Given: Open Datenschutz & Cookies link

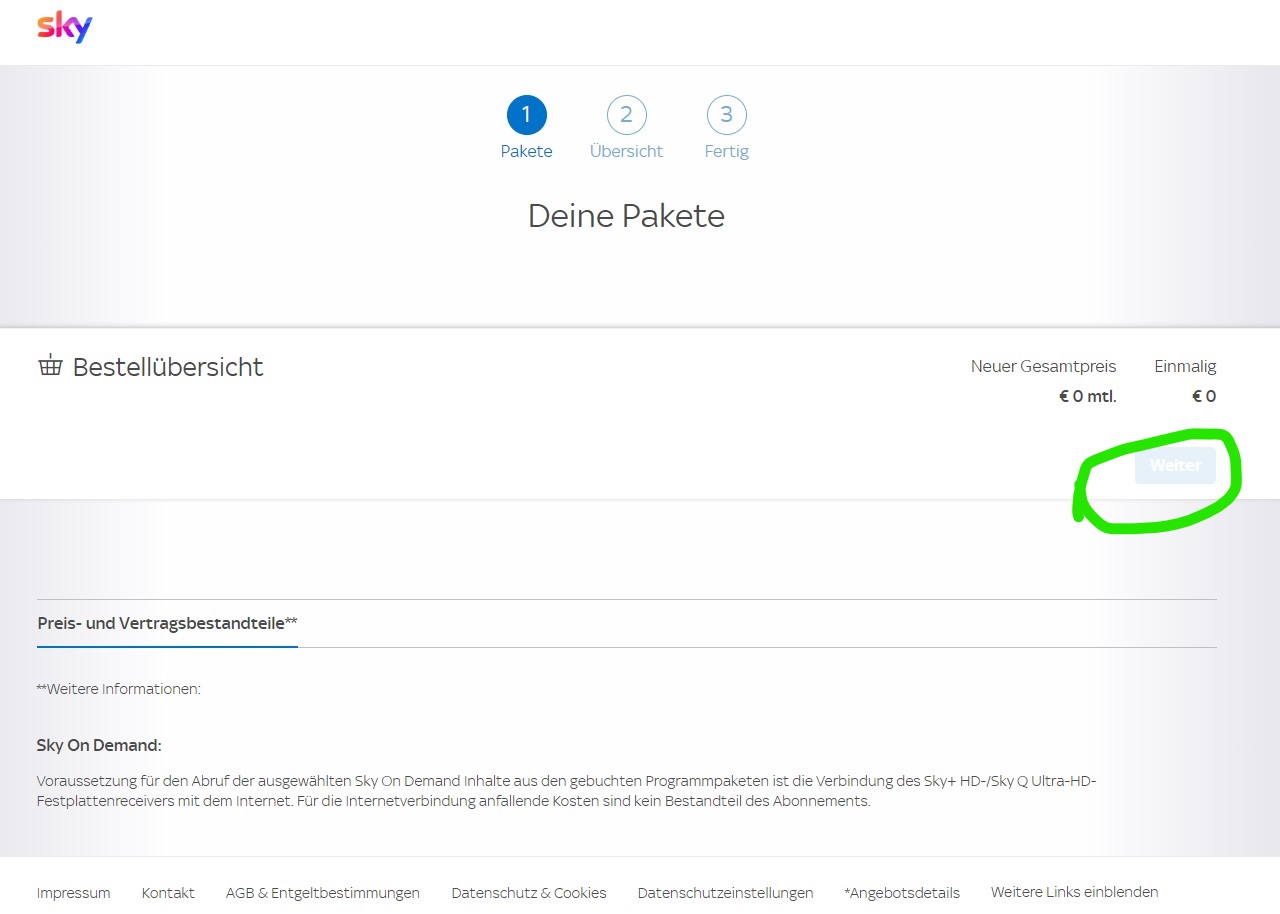Looking at the screenshot, I should pyautogui.click(x=529, y=893).
